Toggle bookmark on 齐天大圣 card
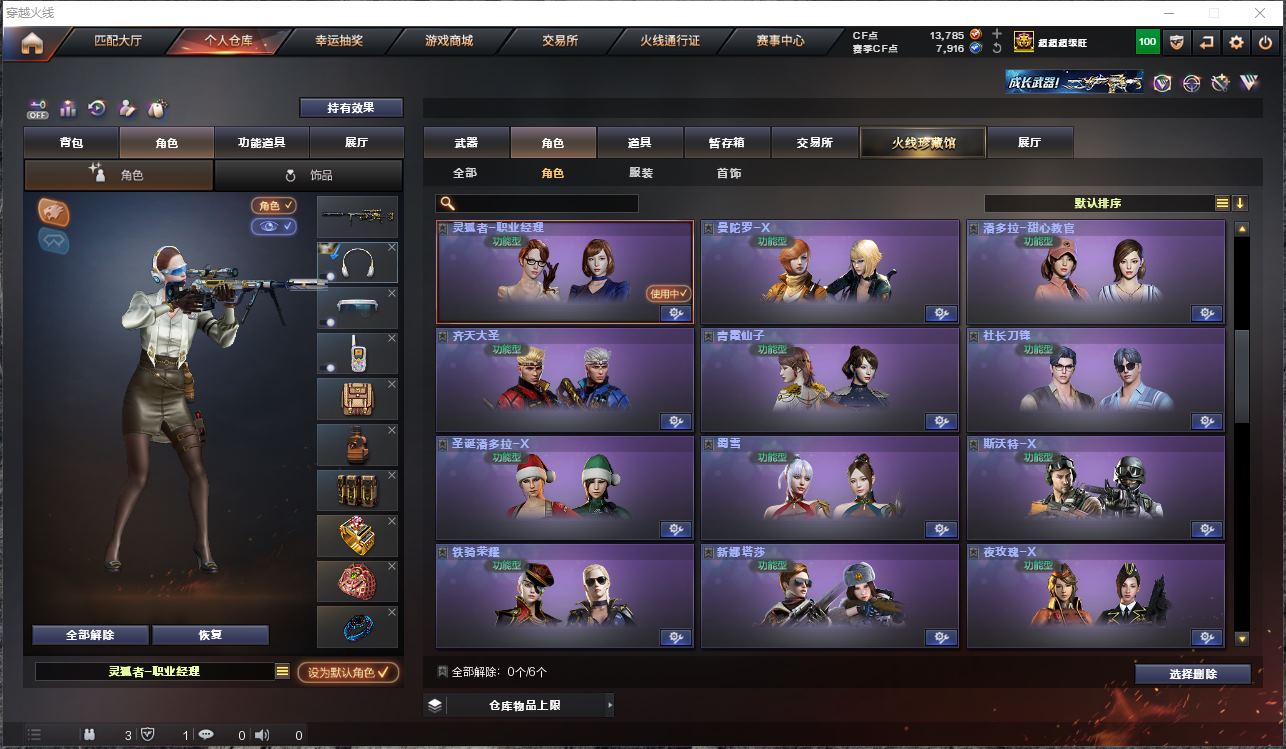1286x749 pixels. point(443,336)
